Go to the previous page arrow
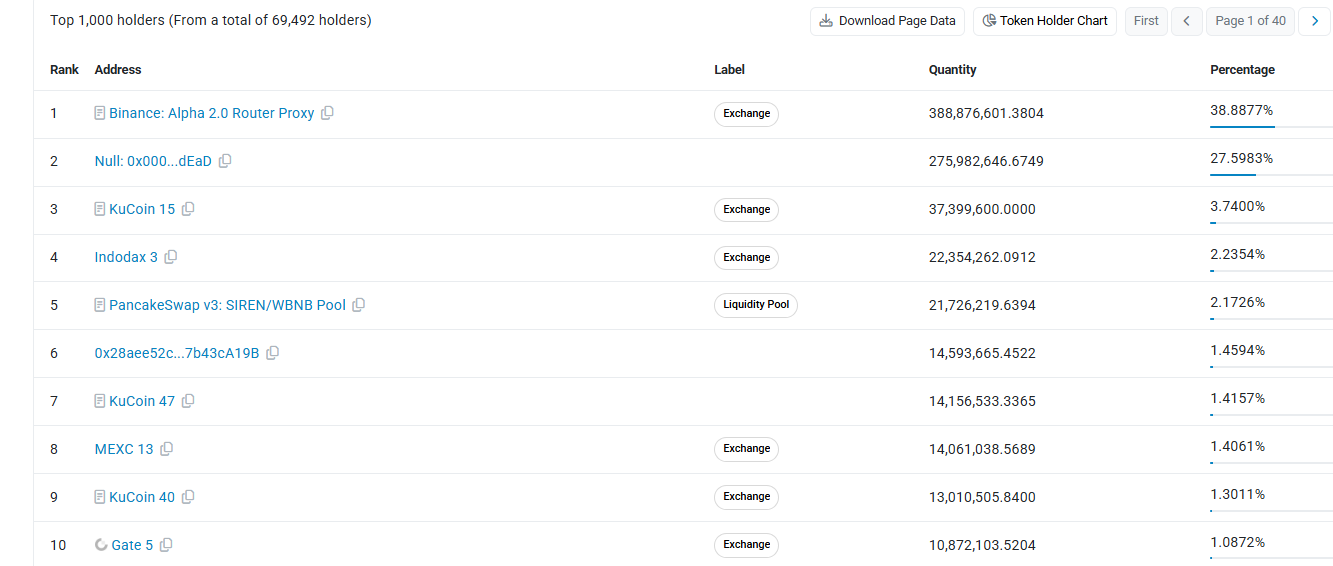The image size is (1333, 566). 1186,21
